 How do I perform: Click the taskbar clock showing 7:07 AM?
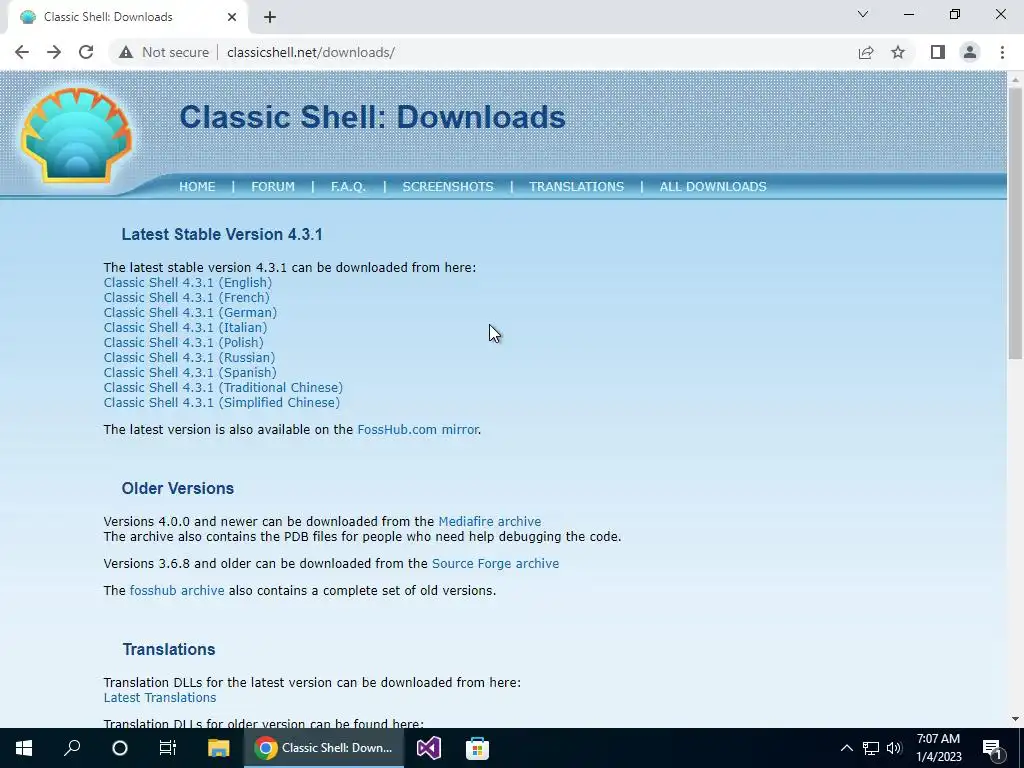(938, 748)
